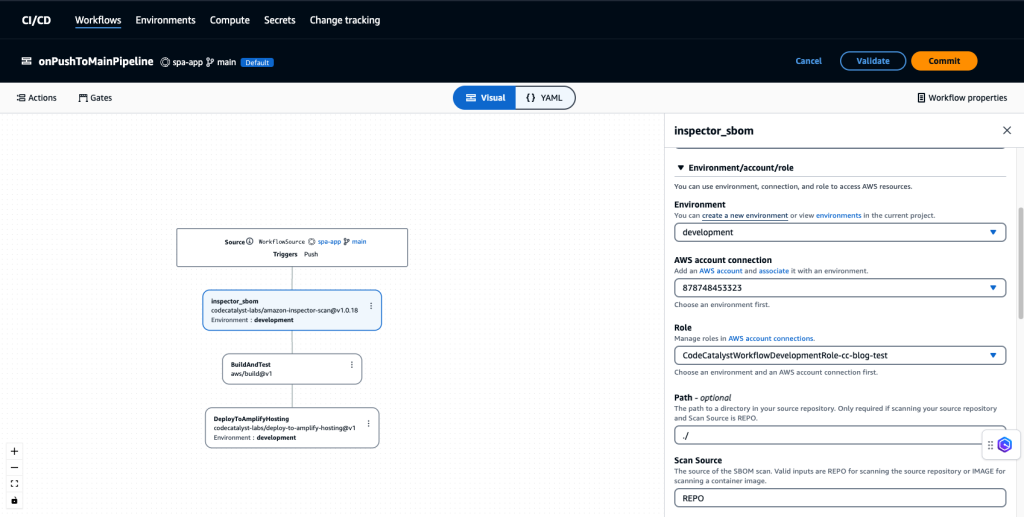
Task: Follow the associate link
Action: pos(775,270)
